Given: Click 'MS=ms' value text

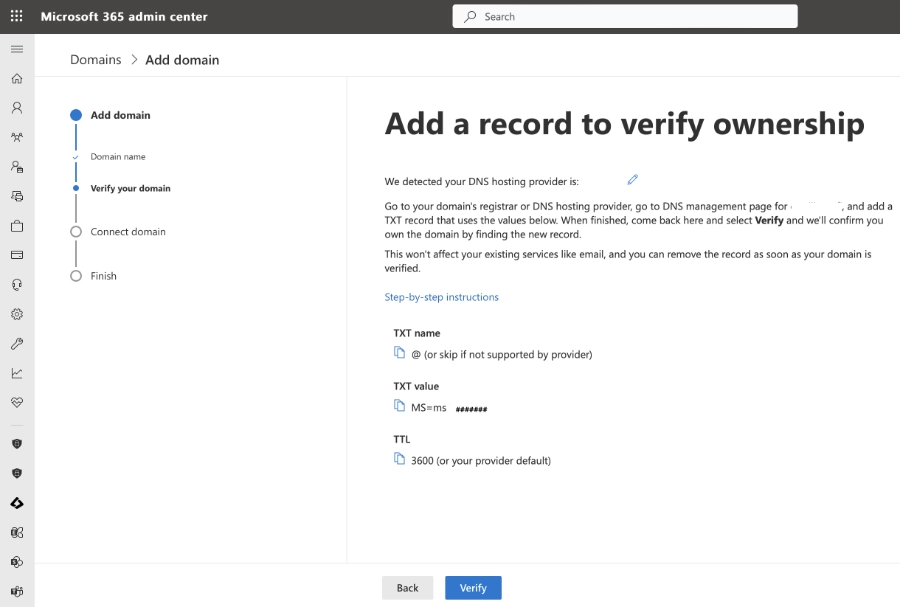Looking at the screenshot, I should click(429, 408).
